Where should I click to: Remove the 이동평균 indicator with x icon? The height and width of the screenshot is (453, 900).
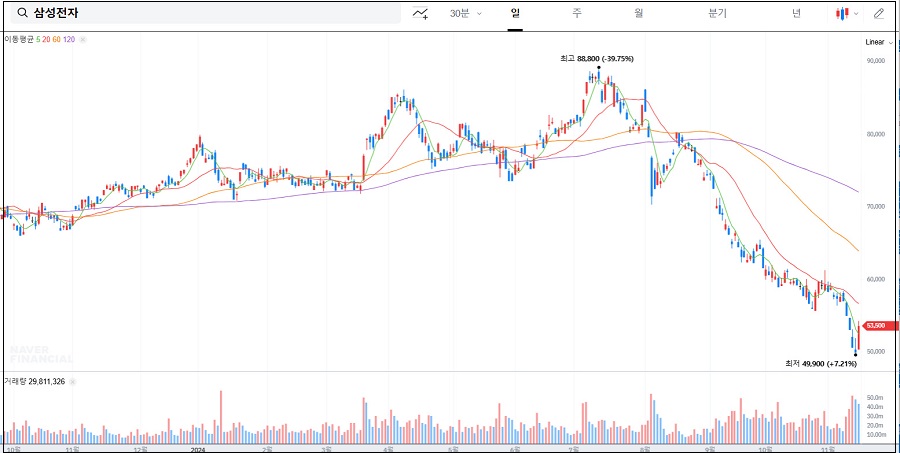83,39
